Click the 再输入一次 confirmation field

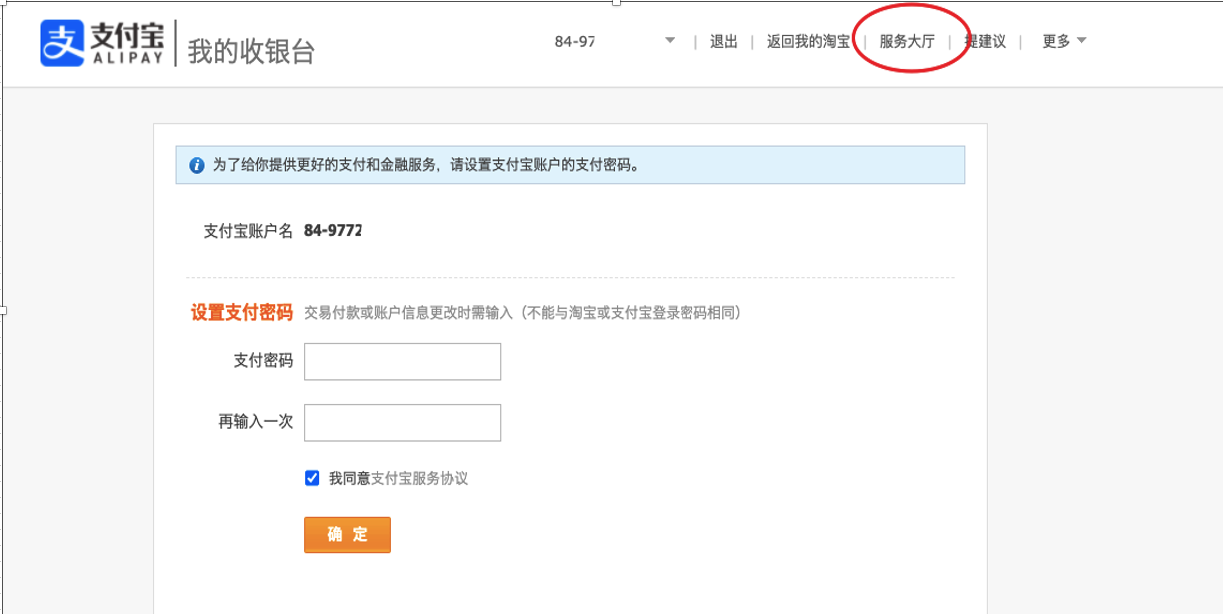click(x=402, y=423)
